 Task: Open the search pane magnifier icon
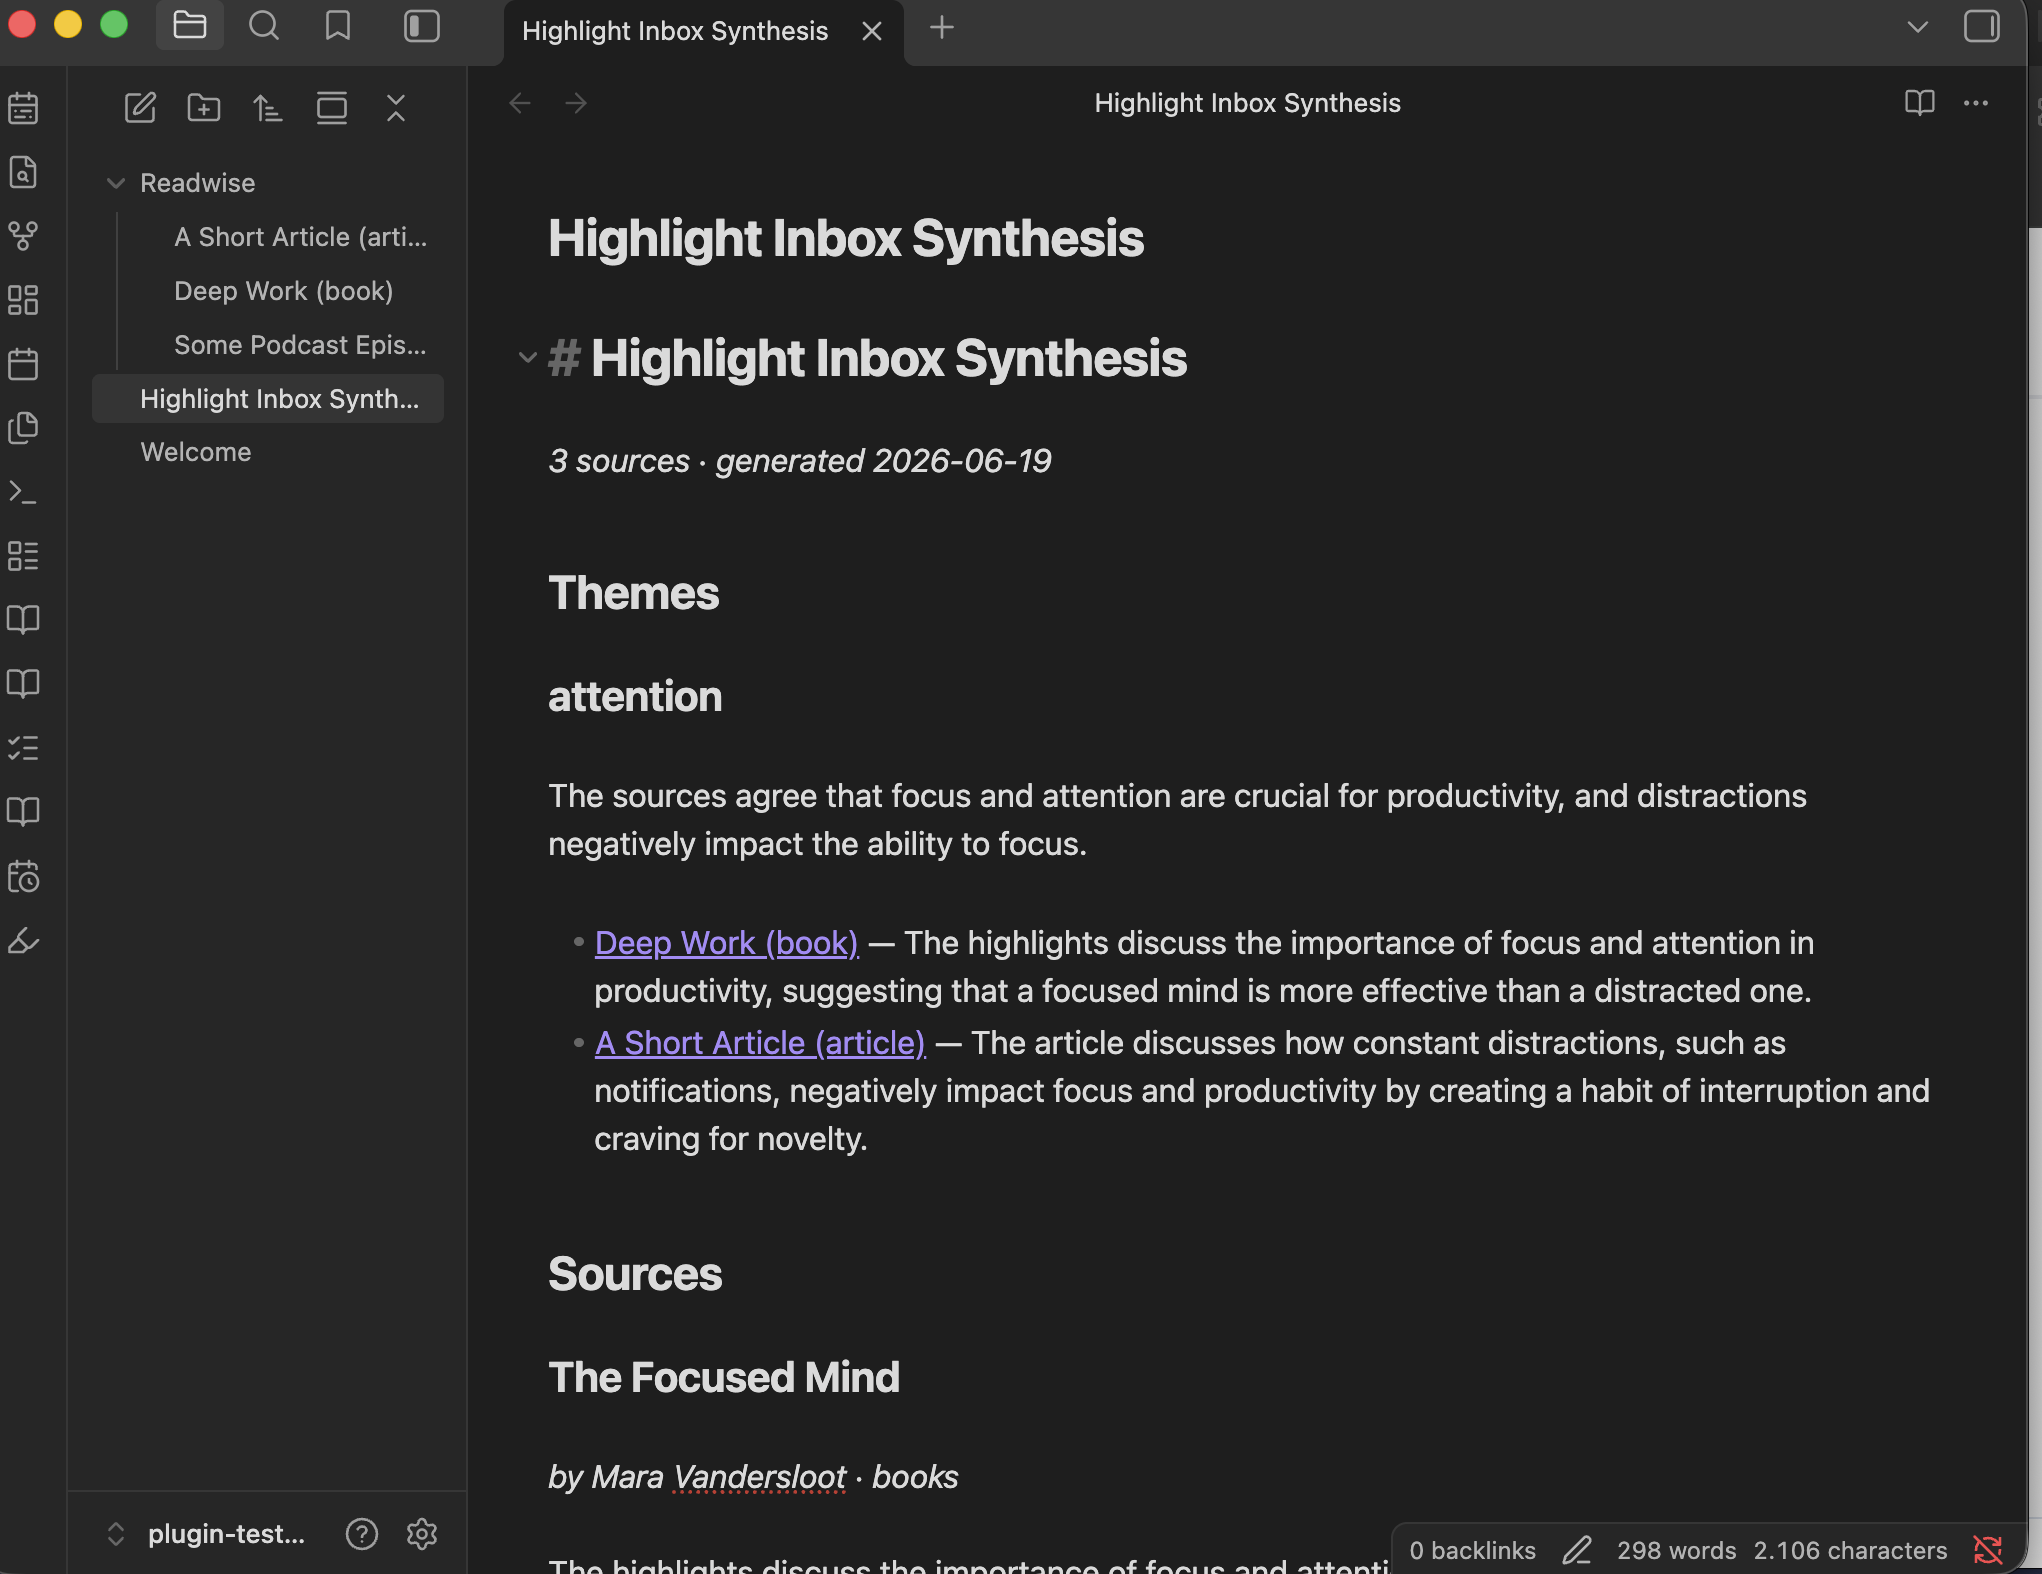tap(264, 26)
